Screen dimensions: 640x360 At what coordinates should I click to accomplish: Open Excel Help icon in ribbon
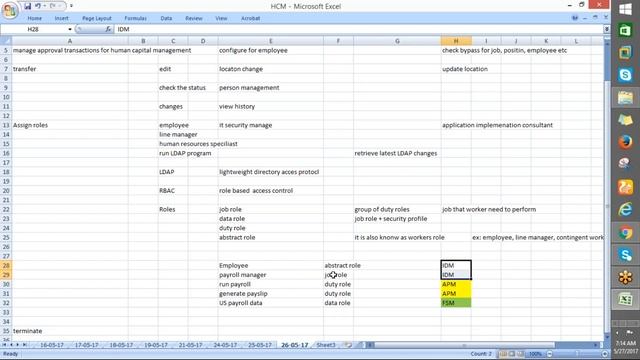pos(575,18)
